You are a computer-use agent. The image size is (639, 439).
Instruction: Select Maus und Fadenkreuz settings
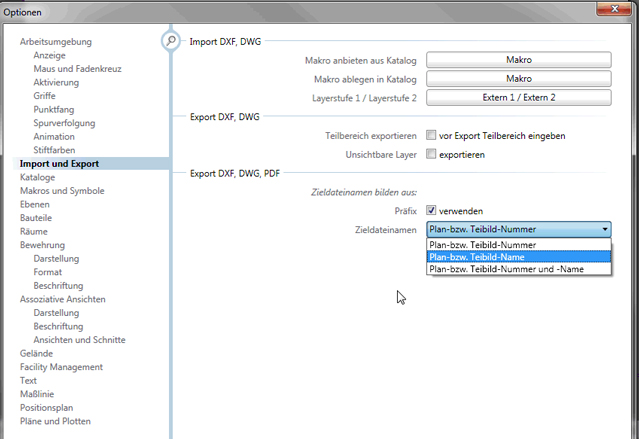click(x=79, y=69)
